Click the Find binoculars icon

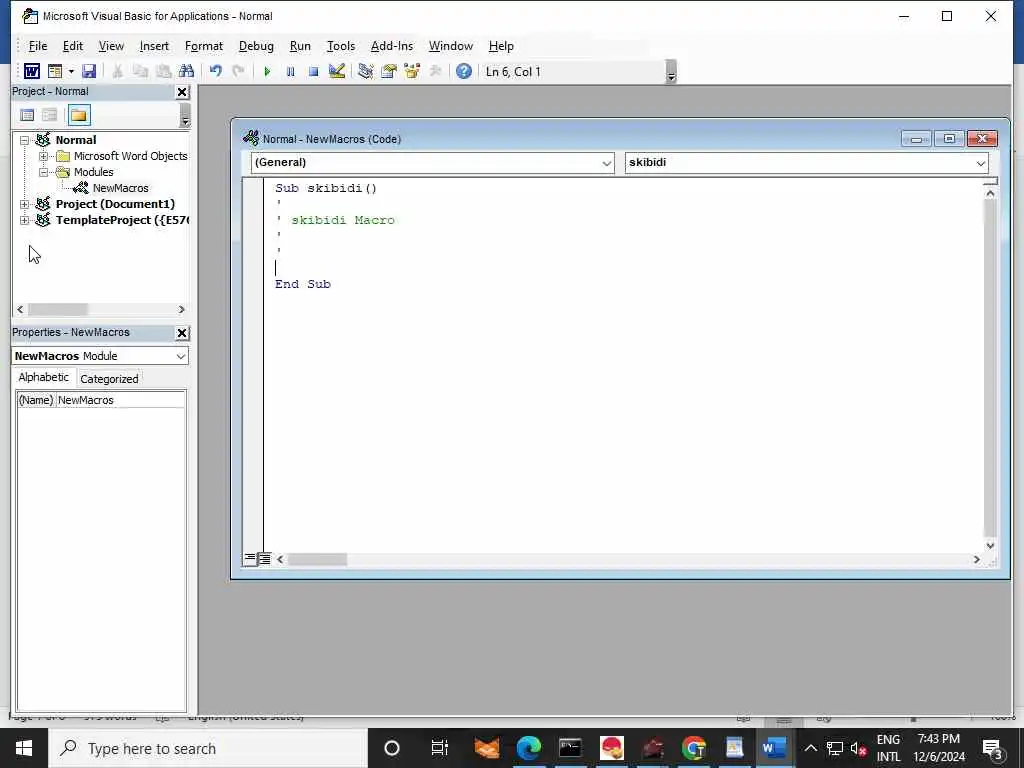[x=186, y=71]
